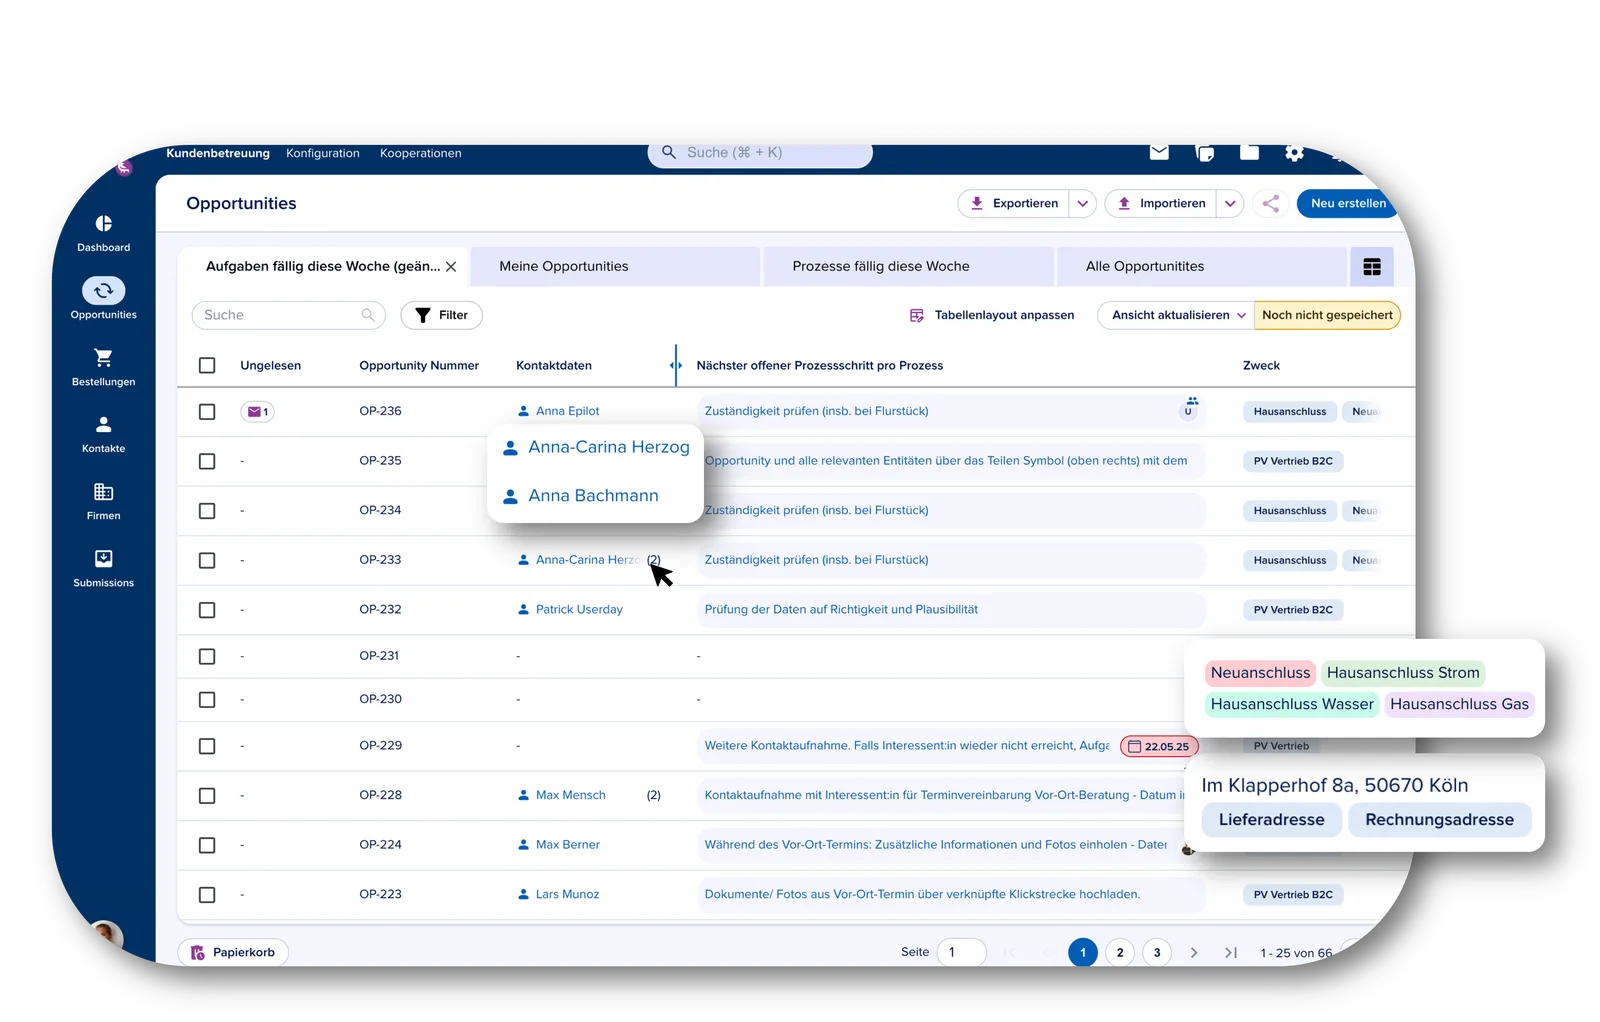Image resolution: width=1600 pixels, height=1022 pixels.
Task: Open the Submissions sidebar icon
Action: 103,559
